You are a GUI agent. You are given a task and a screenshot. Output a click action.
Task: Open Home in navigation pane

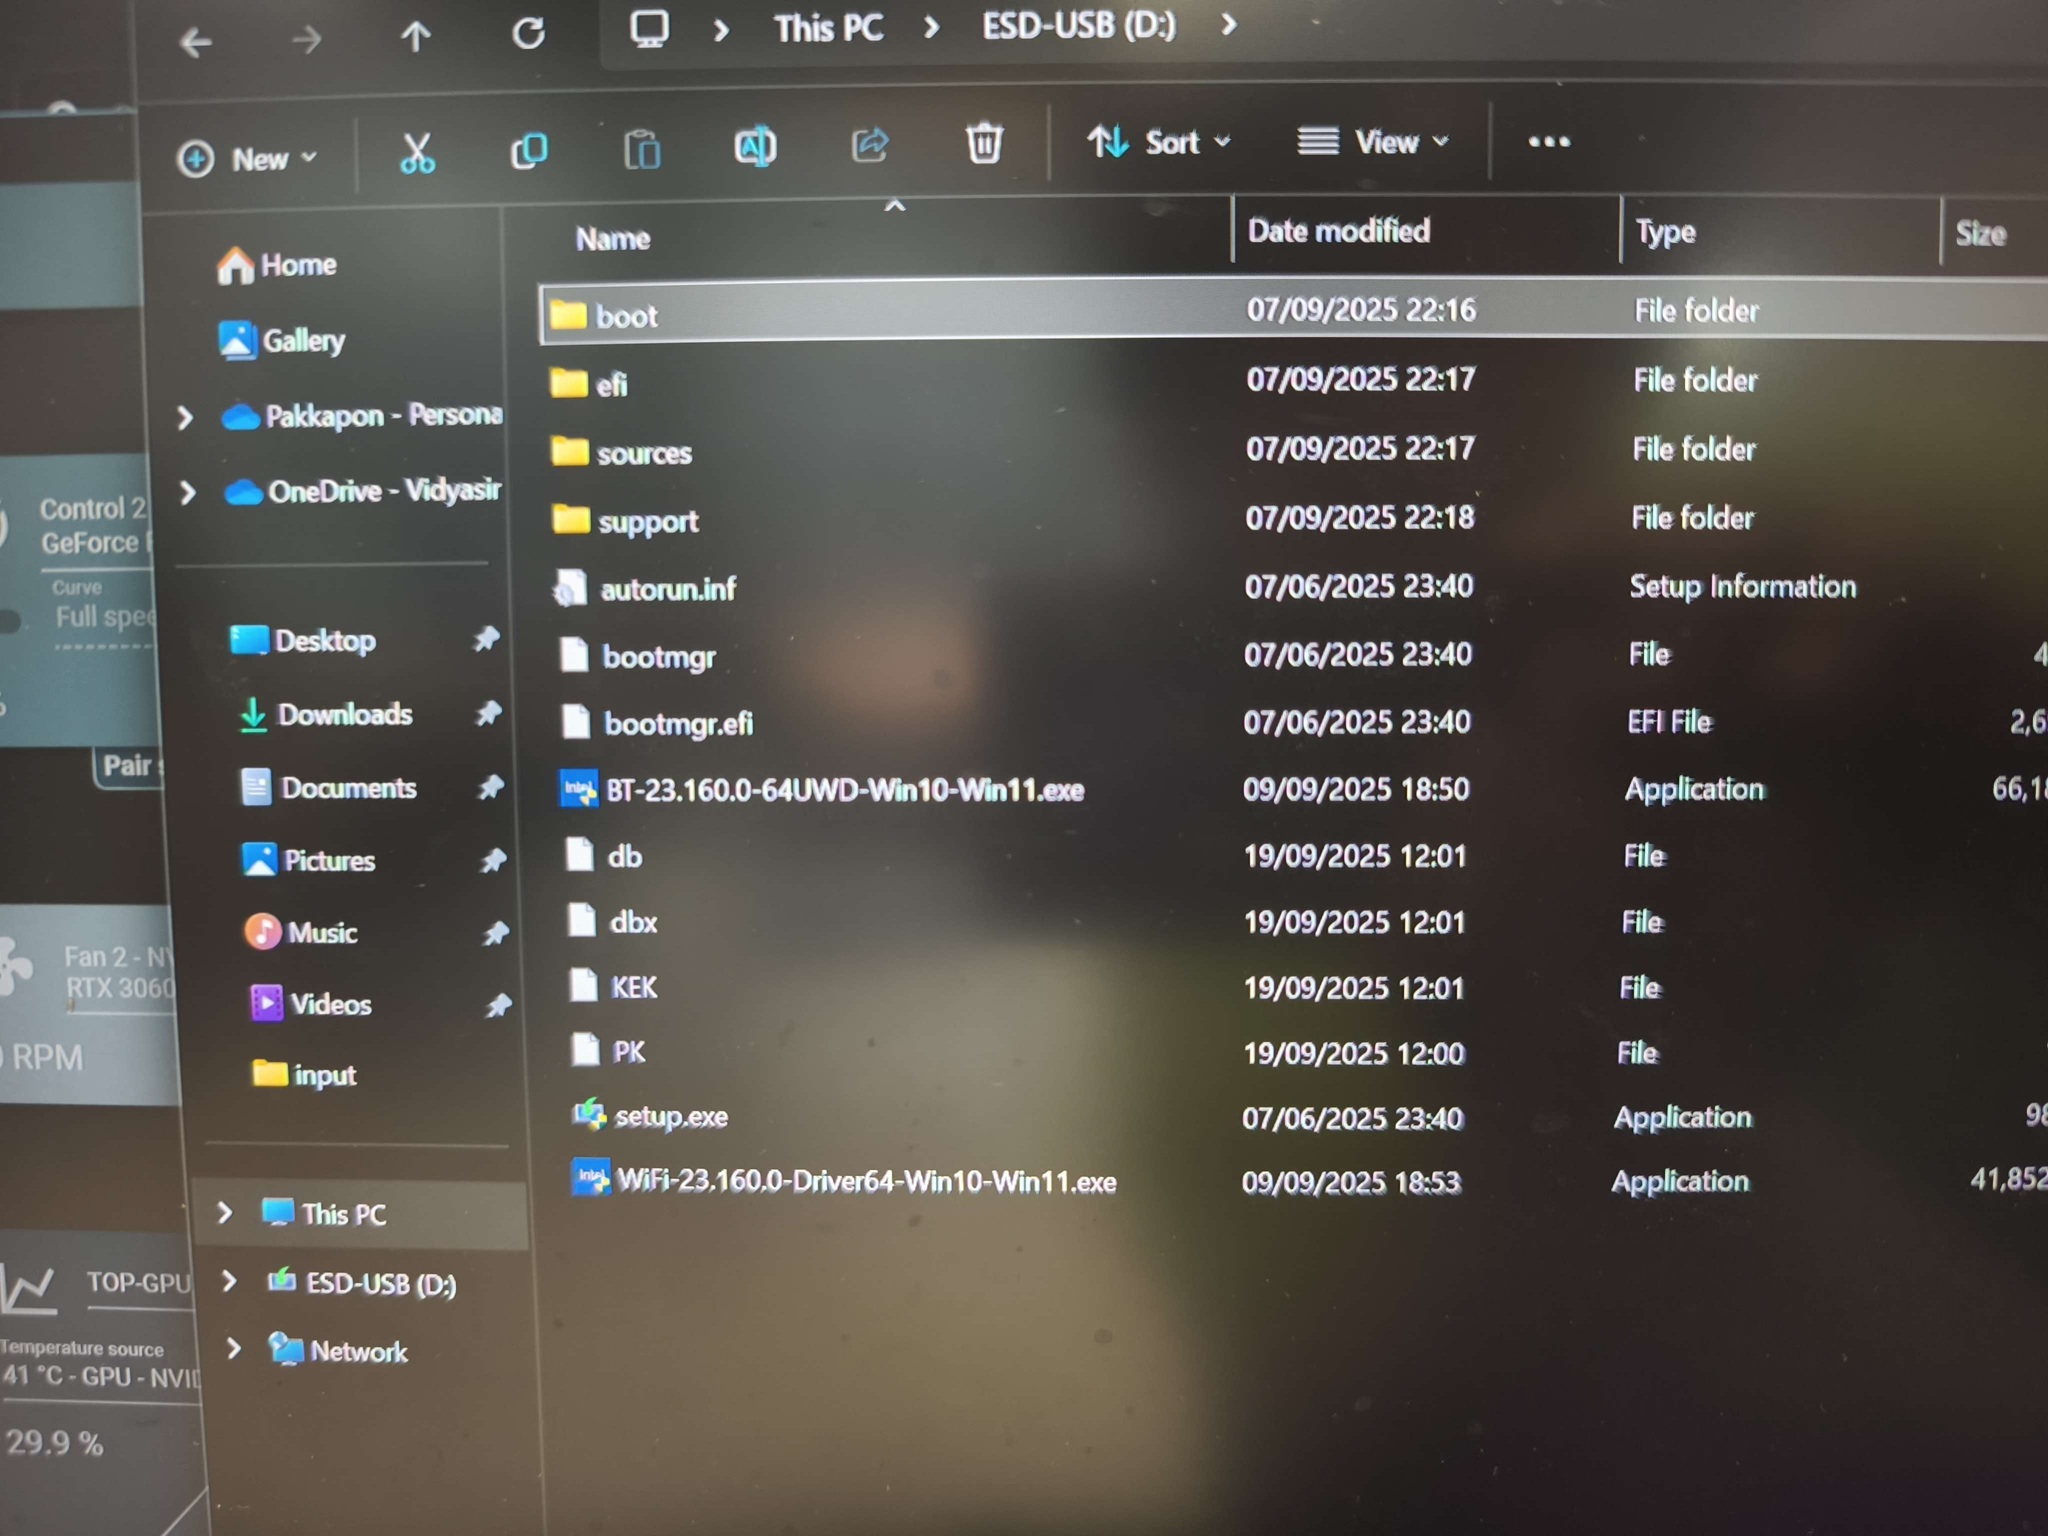pyautogui.click(x=277, y=265)
